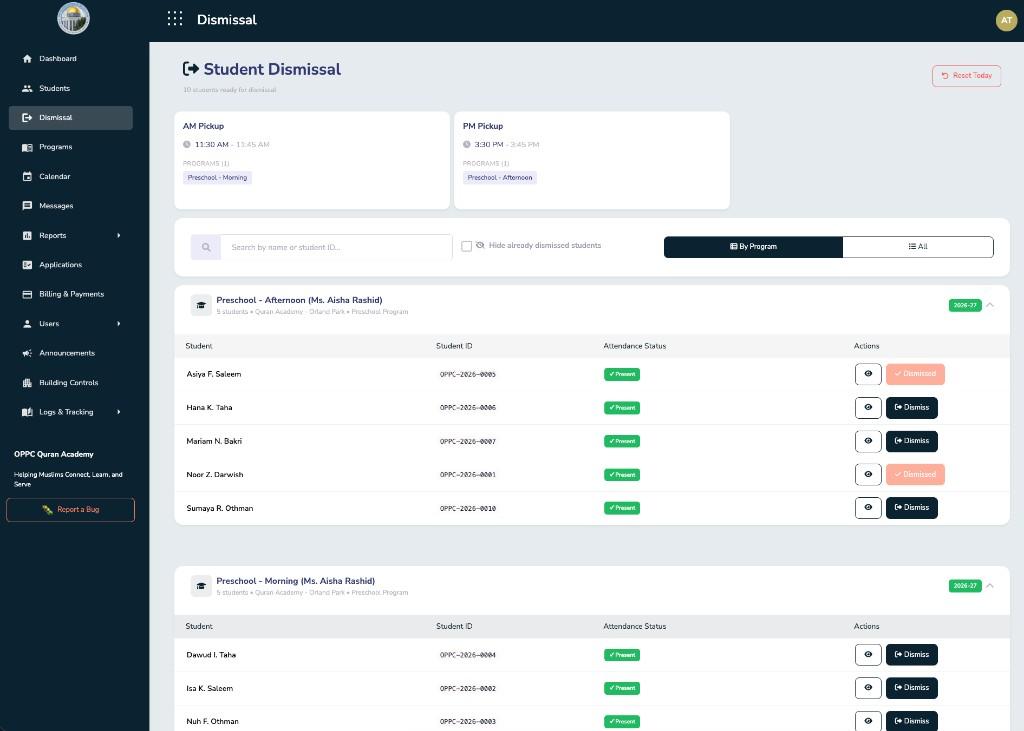Switch to the All view tab
Screen dimensions: 1024x731
point(918,247)
